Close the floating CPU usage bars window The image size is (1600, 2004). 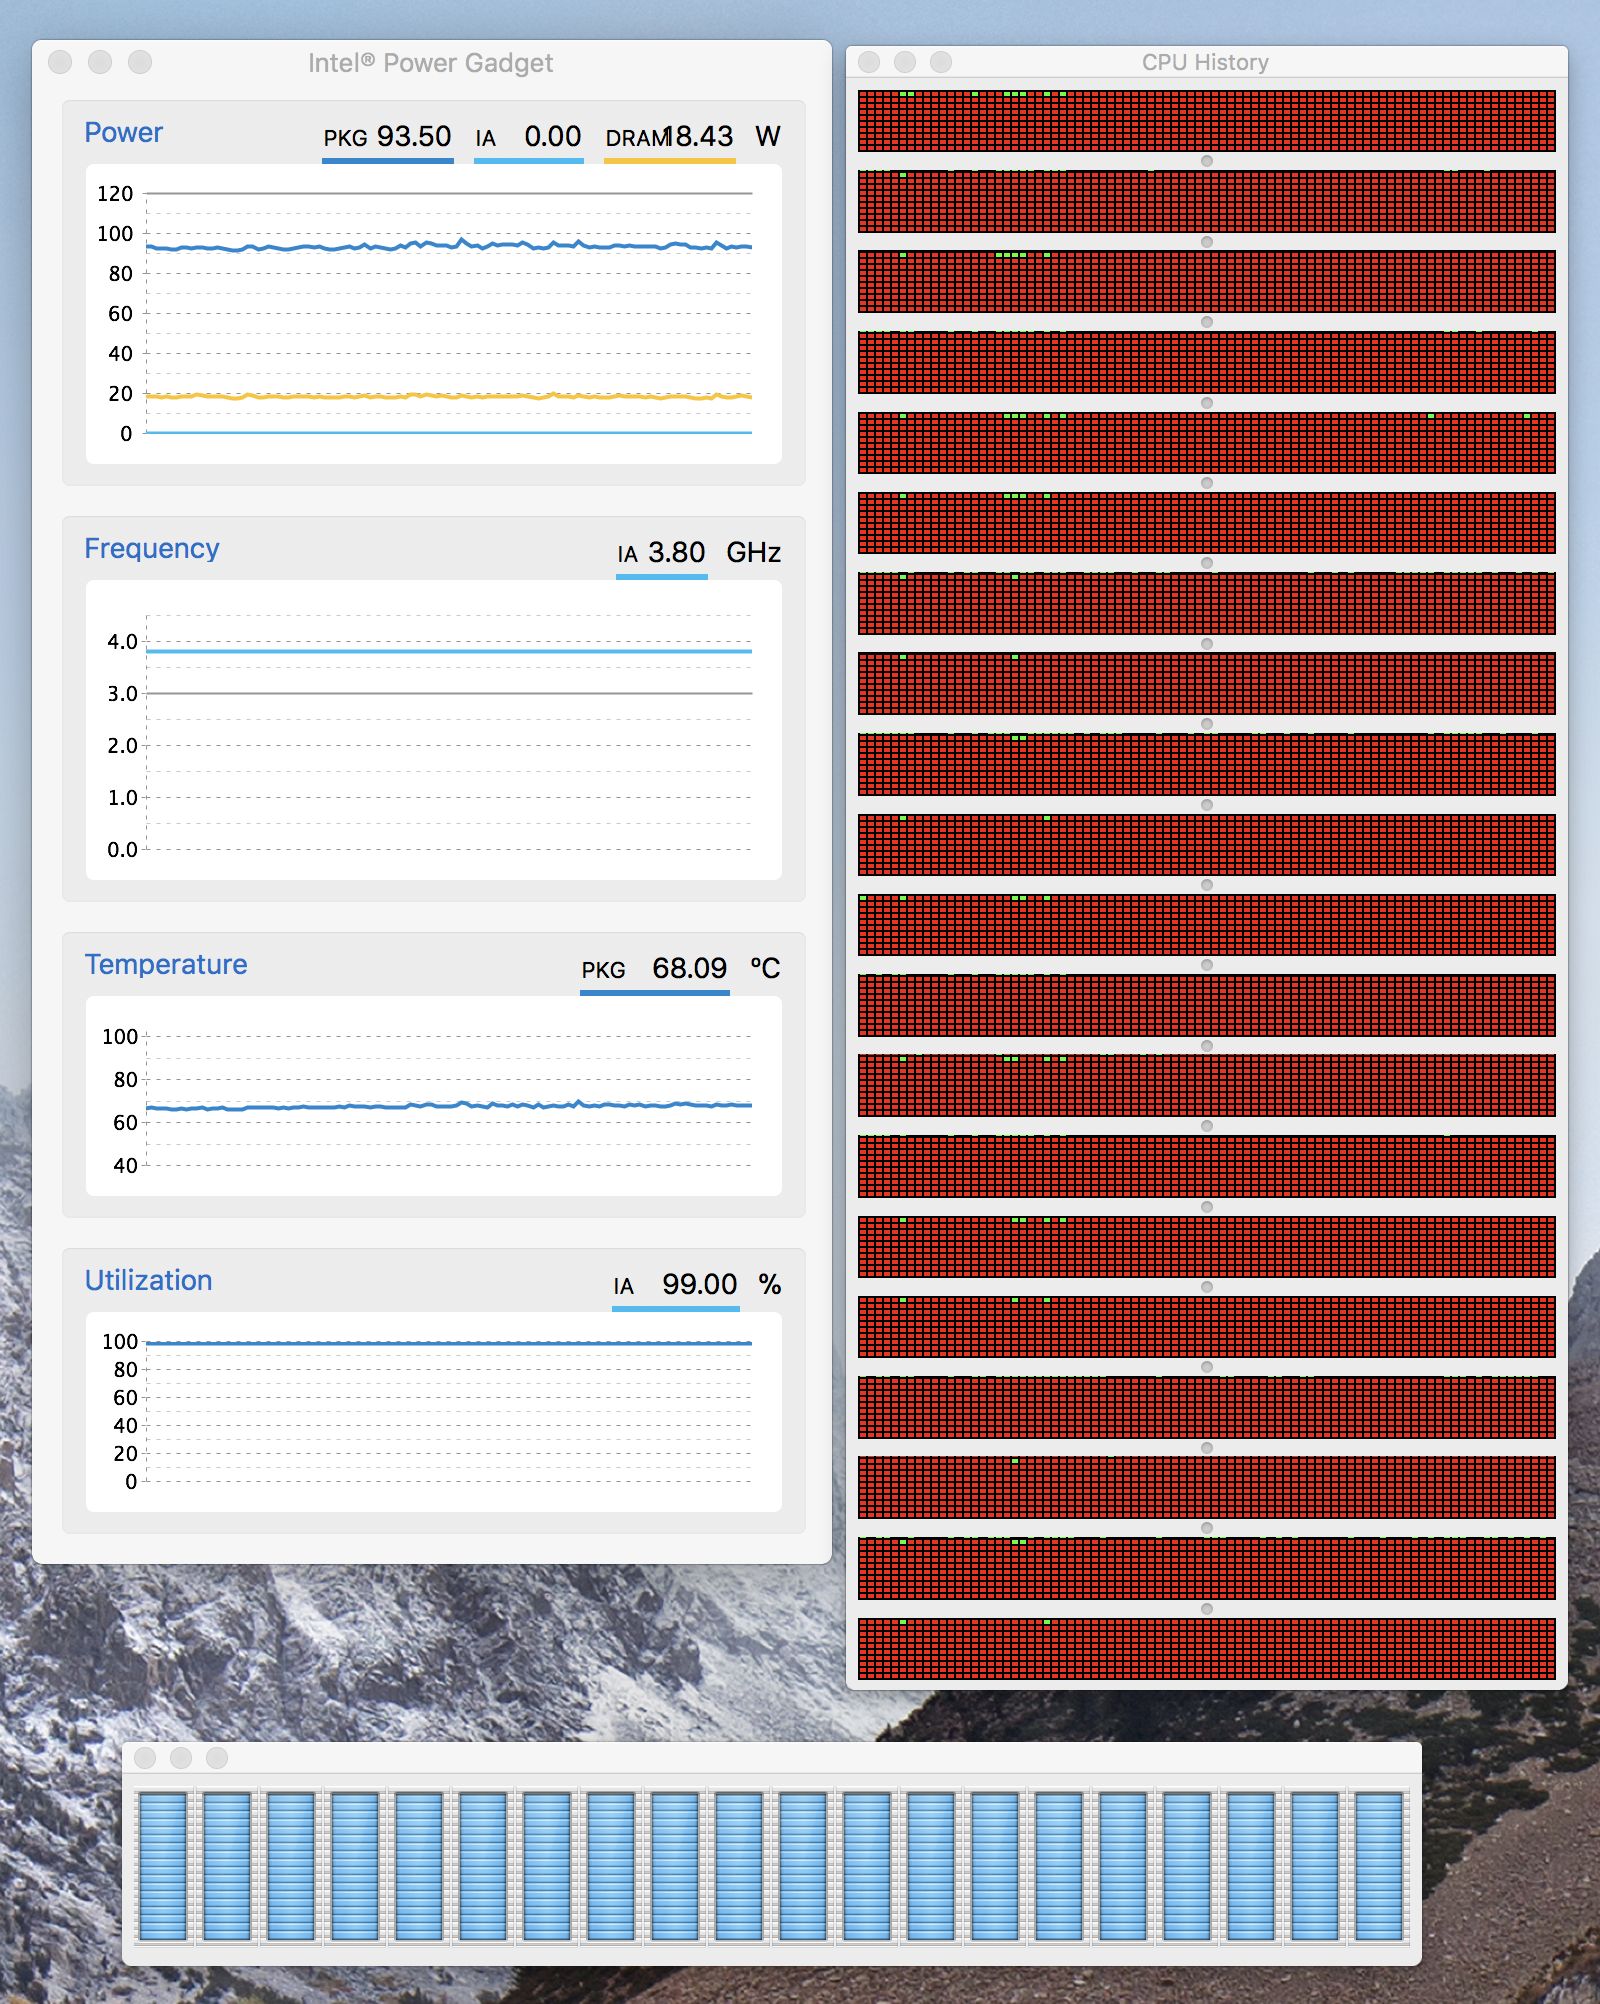(x=145, y=1758)
